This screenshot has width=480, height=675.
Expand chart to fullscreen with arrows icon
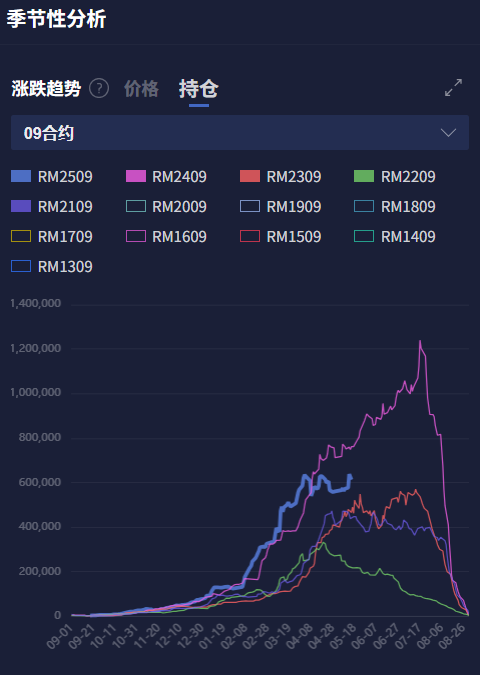click(453, 87)
